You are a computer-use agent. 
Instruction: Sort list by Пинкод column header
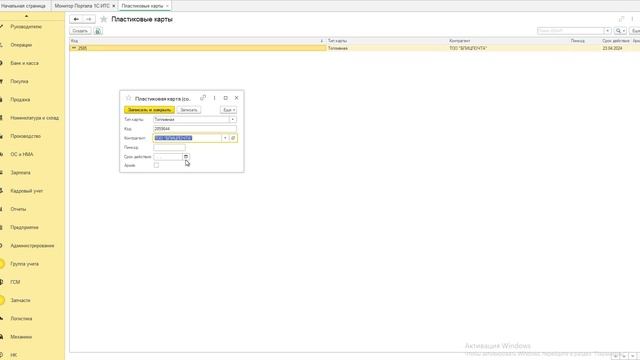(x=585, y=41)
